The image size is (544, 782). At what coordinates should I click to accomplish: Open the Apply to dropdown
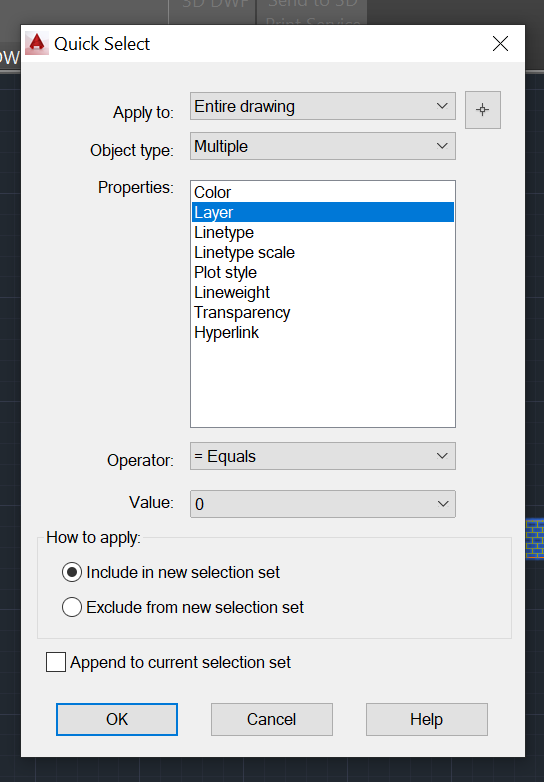tap(323, 106)
